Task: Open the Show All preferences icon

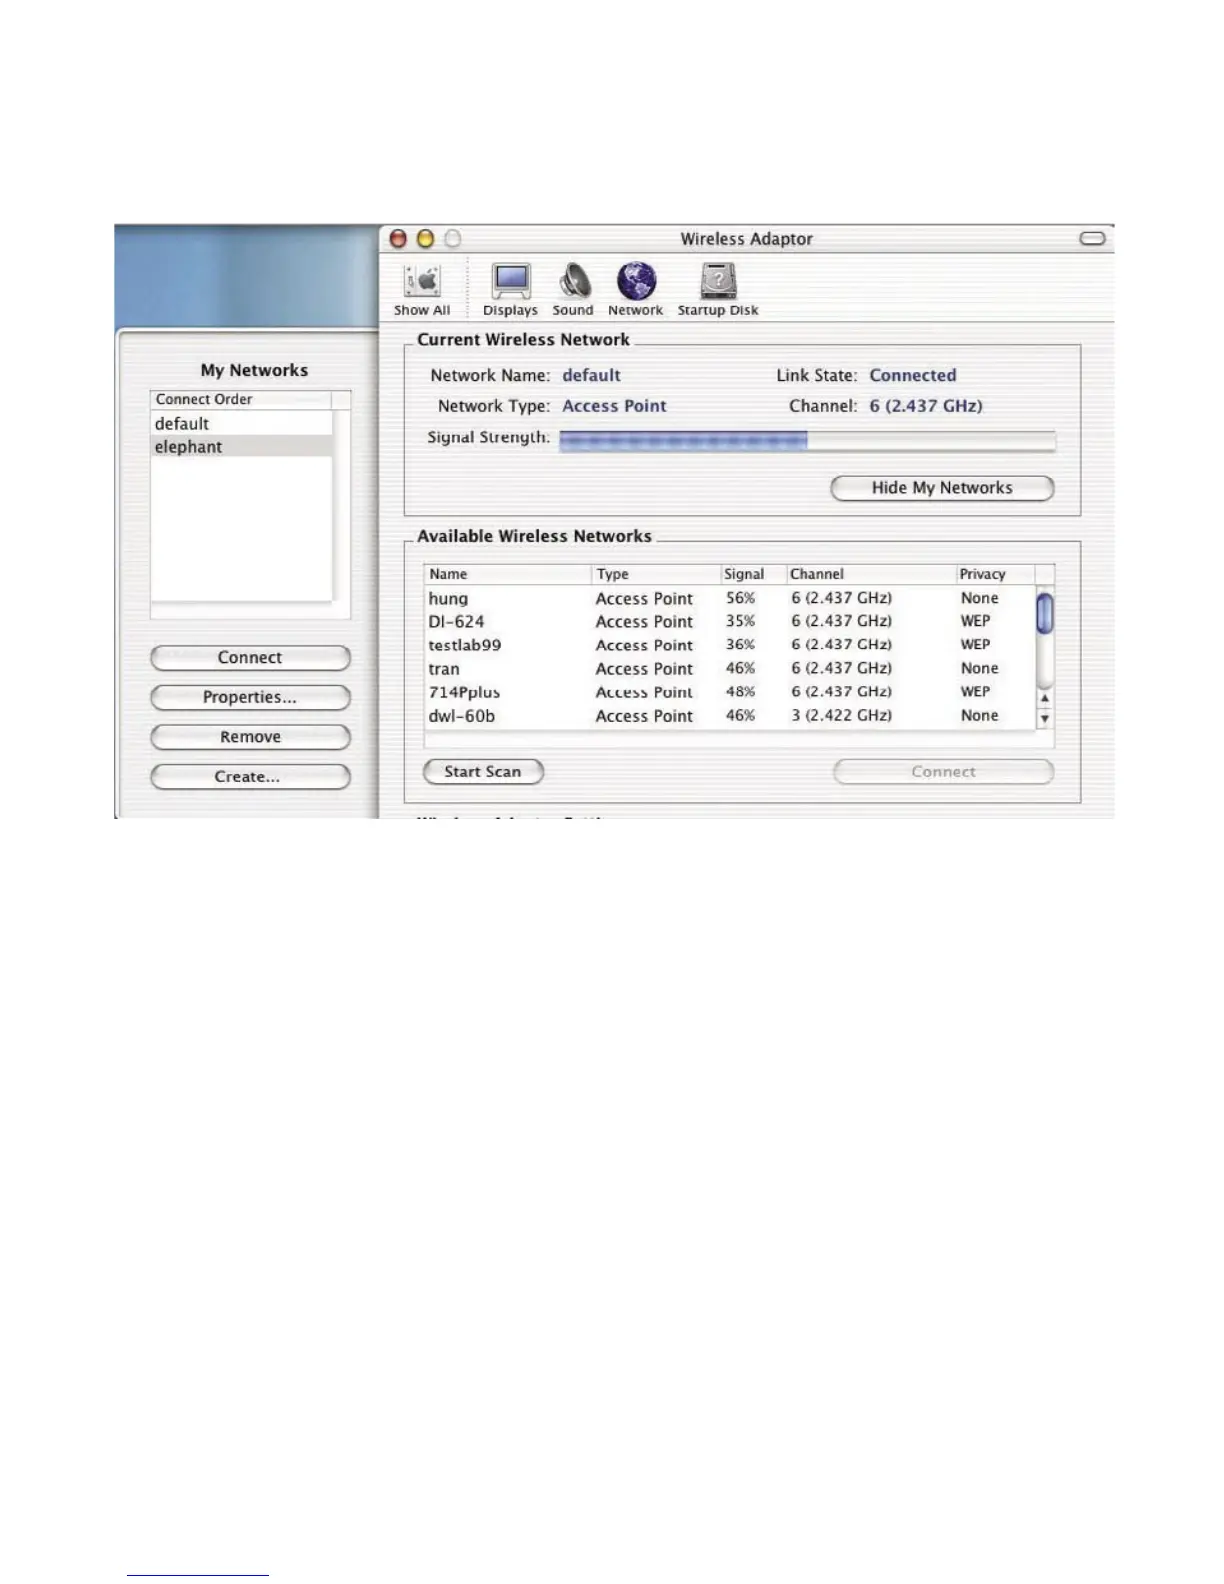Action: [422, 290]
